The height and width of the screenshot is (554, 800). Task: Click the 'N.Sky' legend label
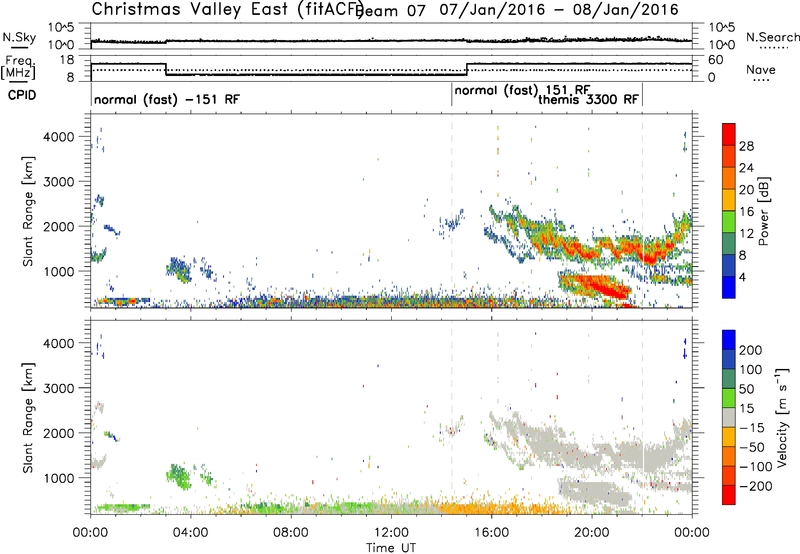(x=19, y=37)
